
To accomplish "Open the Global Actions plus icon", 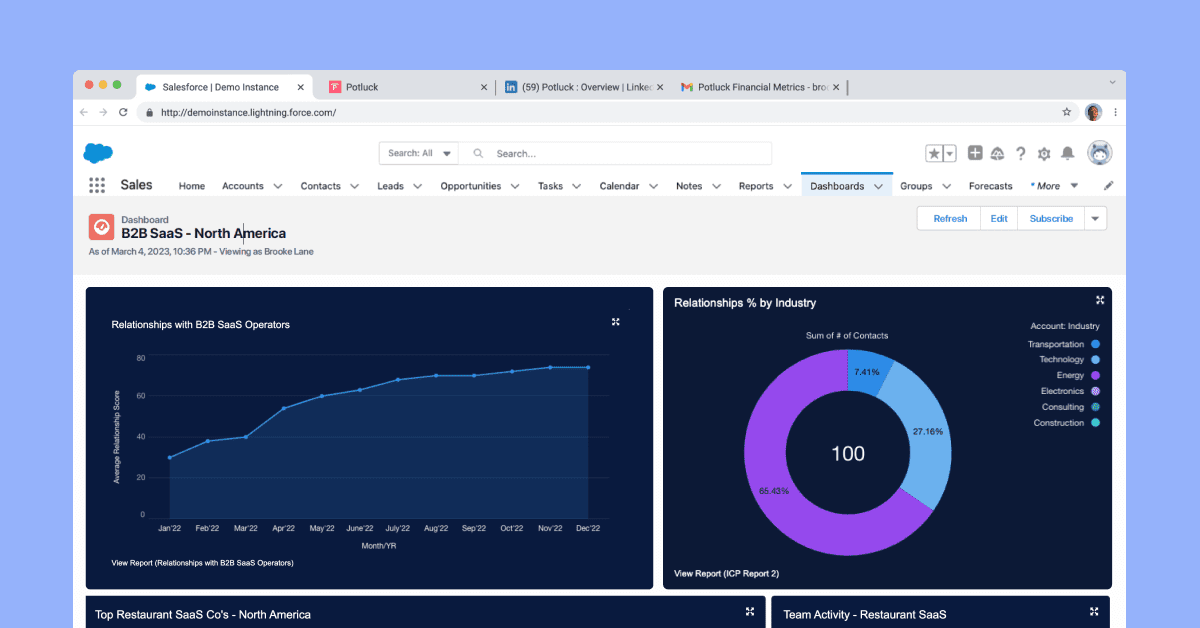I will 975,153.
